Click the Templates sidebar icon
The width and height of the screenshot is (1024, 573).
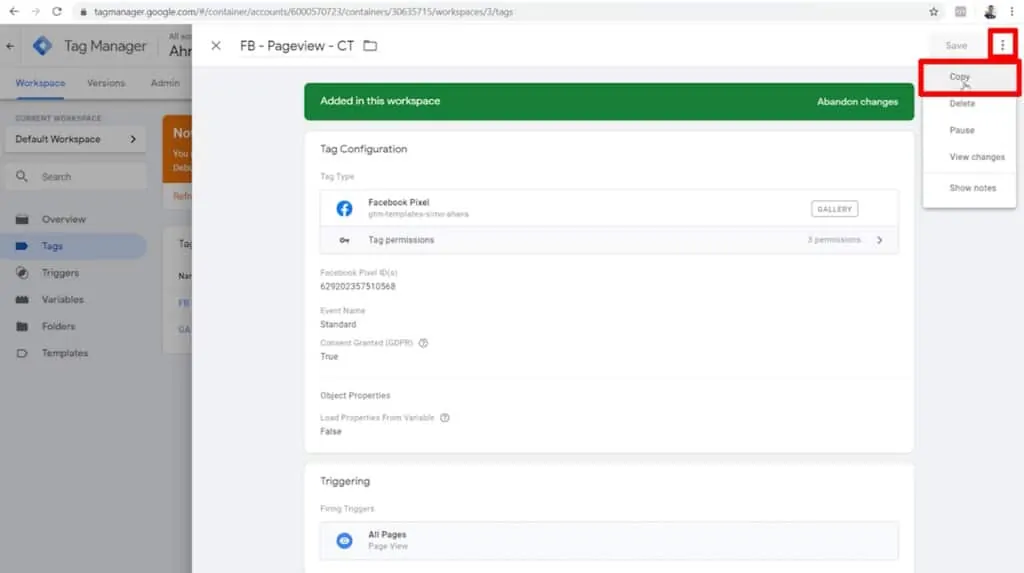[22, 353]
